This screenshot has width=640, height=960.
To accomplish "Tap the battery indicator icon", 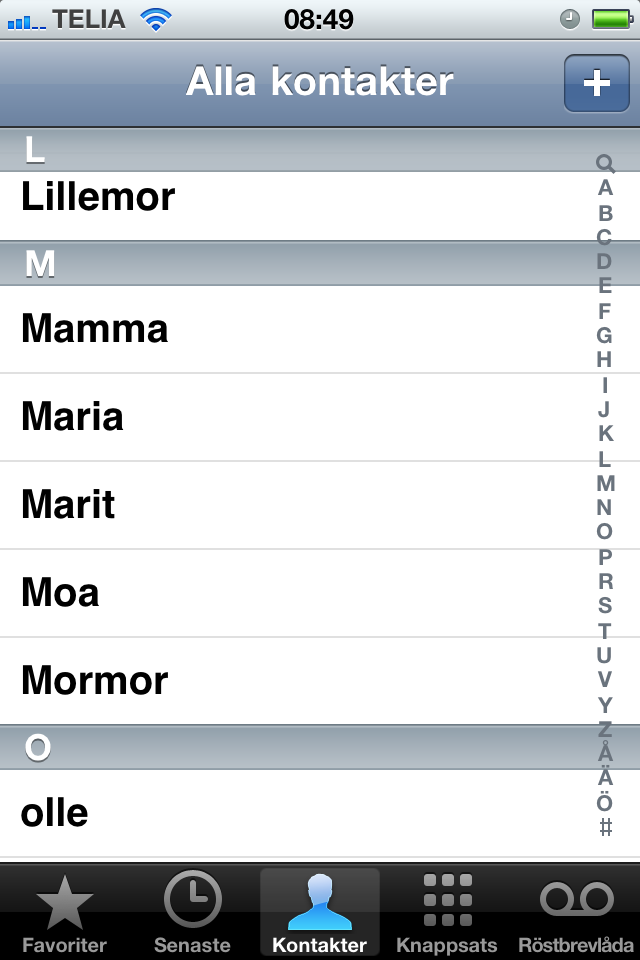I will coord(612,20).
